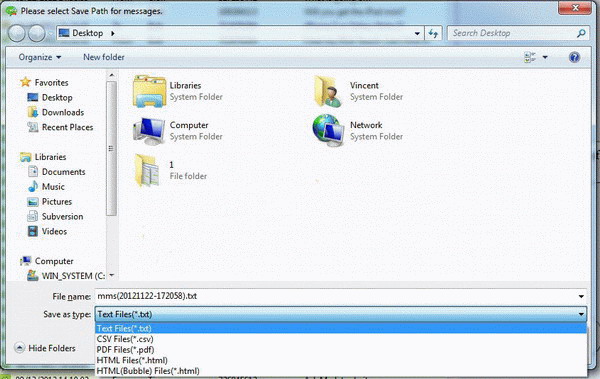Click the Desktop icon in address bar

point(64,33)
